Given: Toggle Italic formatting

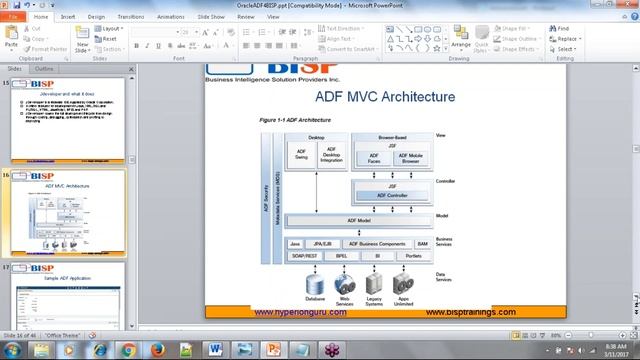Looking at the screenshot, I should pos(147,46).
